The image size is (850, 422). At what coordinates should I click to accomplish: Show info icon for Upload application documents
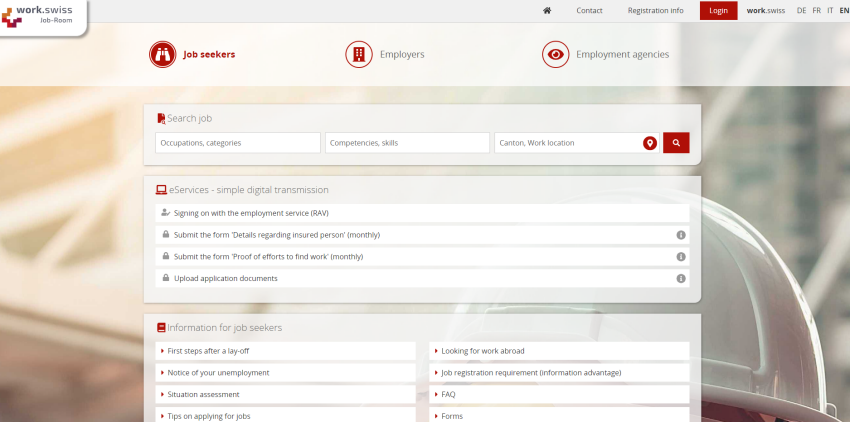[680, 279]
